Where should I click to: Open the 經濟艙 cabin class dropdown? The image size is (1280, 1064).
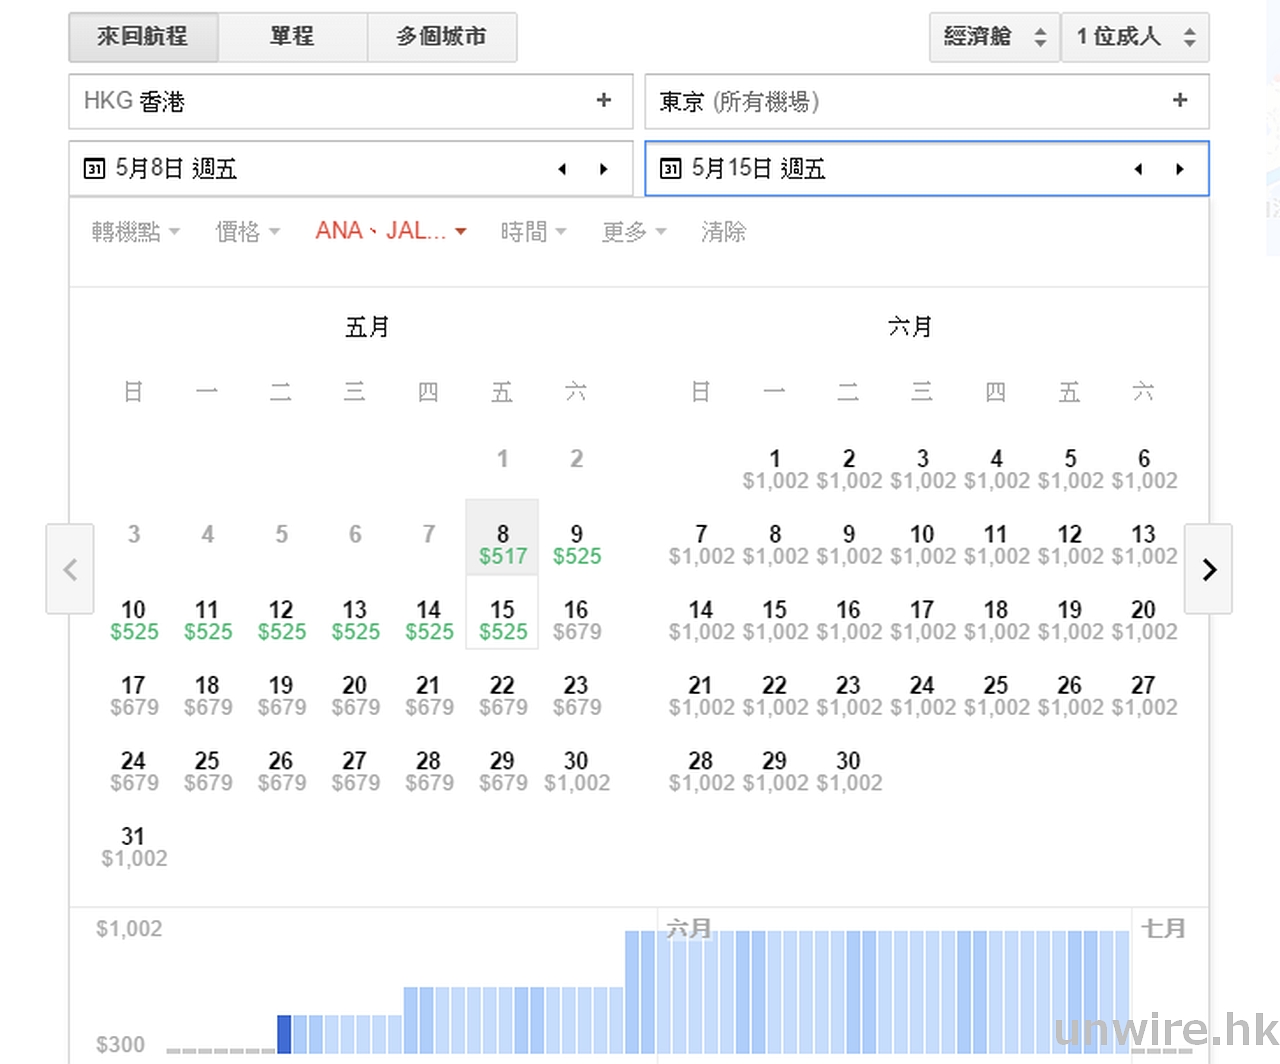[x=993, y=37]
